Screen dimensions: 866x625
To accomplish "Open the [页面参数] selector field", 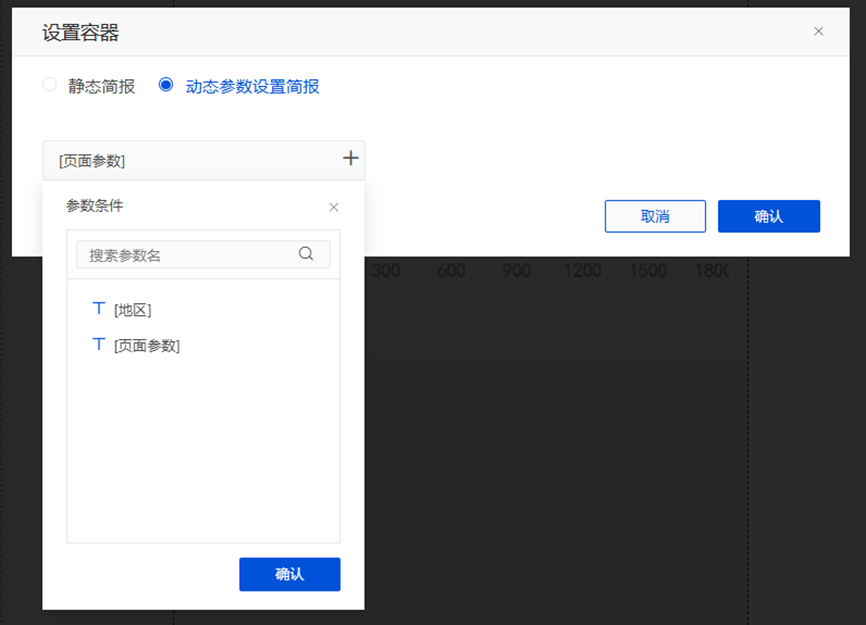I will (204, 160).
